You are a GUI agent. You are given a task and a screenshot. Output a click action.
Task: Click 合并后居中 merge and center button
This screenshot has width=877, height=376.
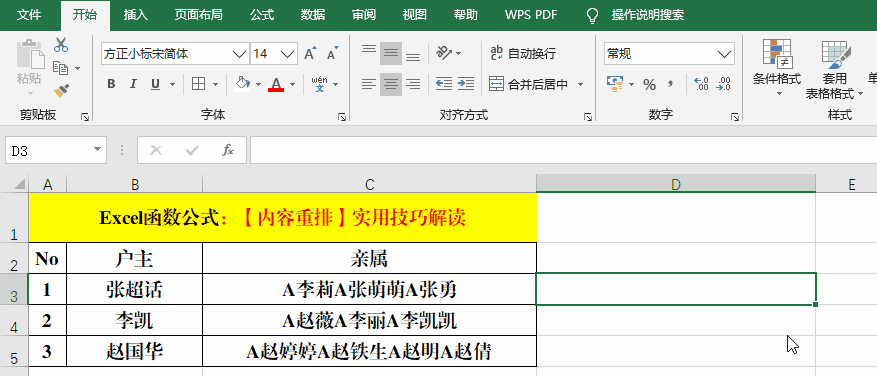pyautogui.click(x=530, y=84)
